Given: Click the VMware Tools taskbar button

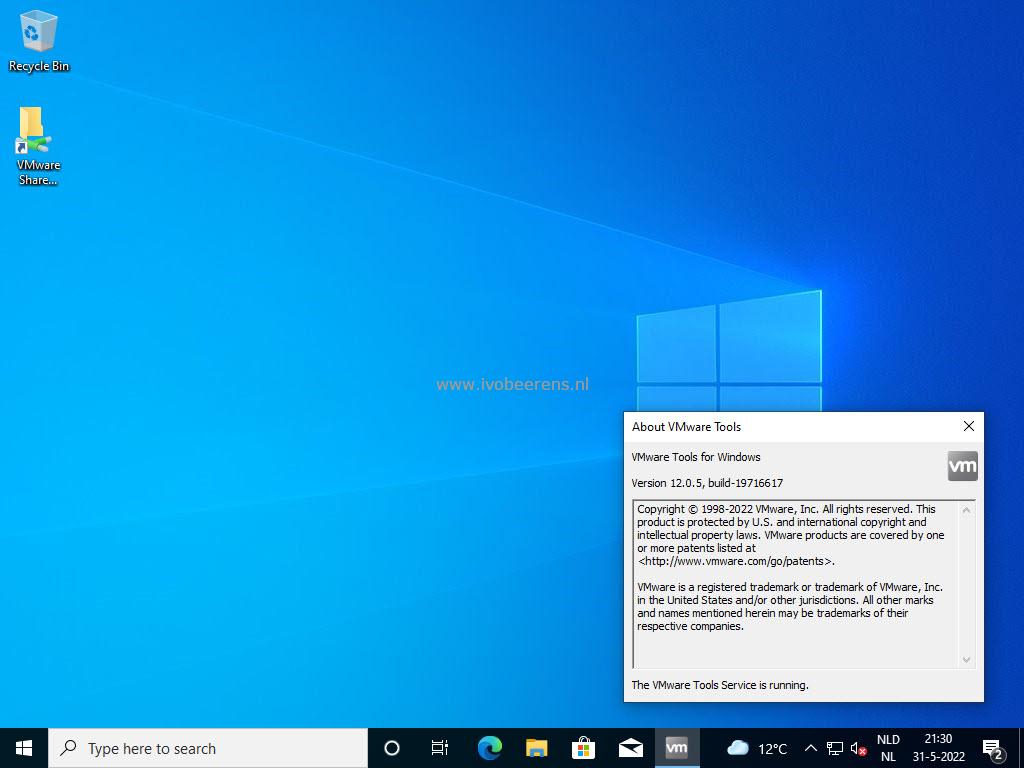Looking at the screenshot, I should point(677,748).
